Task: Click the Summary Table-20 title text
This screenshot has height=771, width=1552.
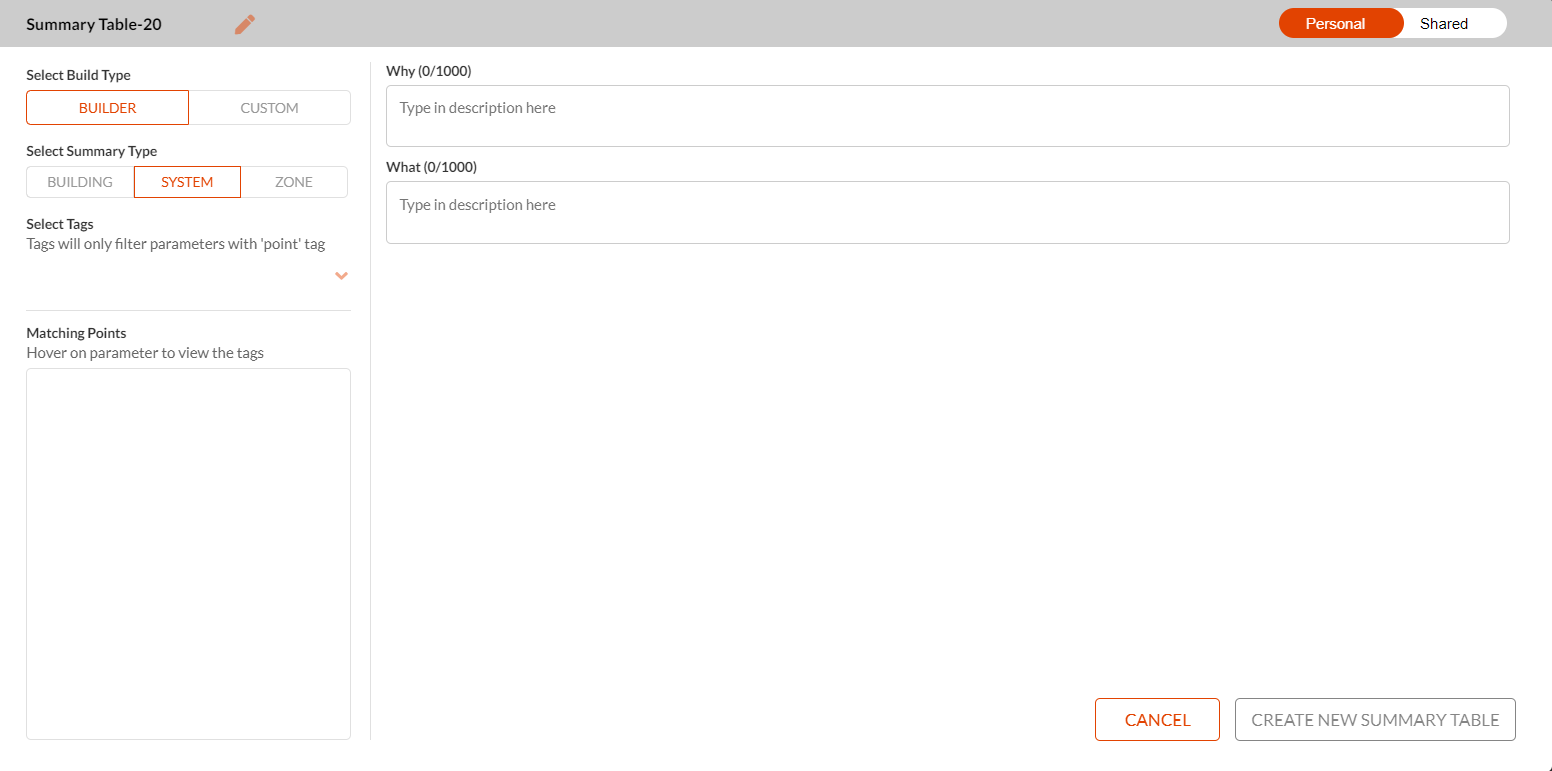Action: tap(94, 25)
